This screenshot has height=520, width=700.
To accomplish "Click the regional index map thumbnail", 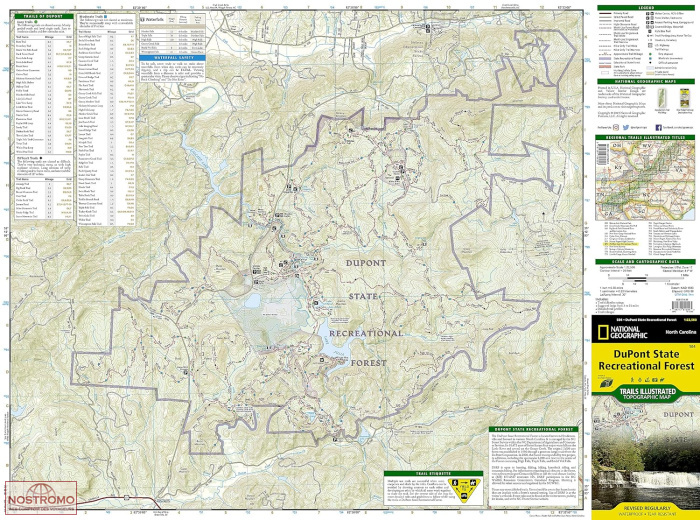I will point(646,181).
